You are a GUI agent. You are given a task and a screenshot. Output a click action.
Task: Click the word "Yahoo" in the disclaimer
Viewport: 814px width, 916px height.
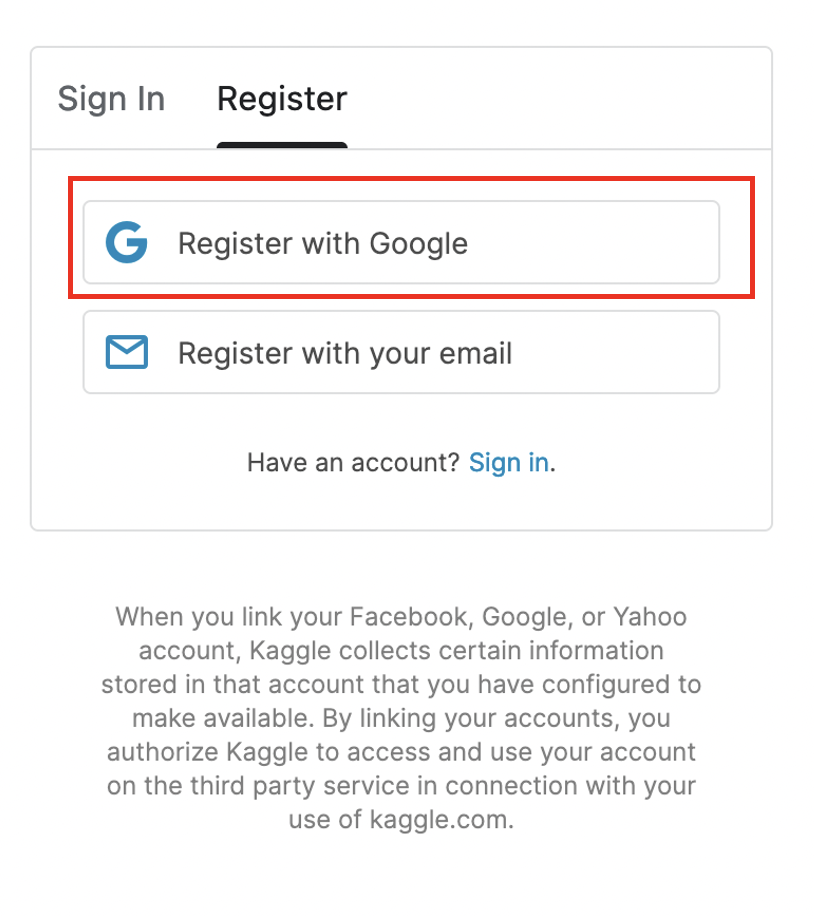pos(650,616)
